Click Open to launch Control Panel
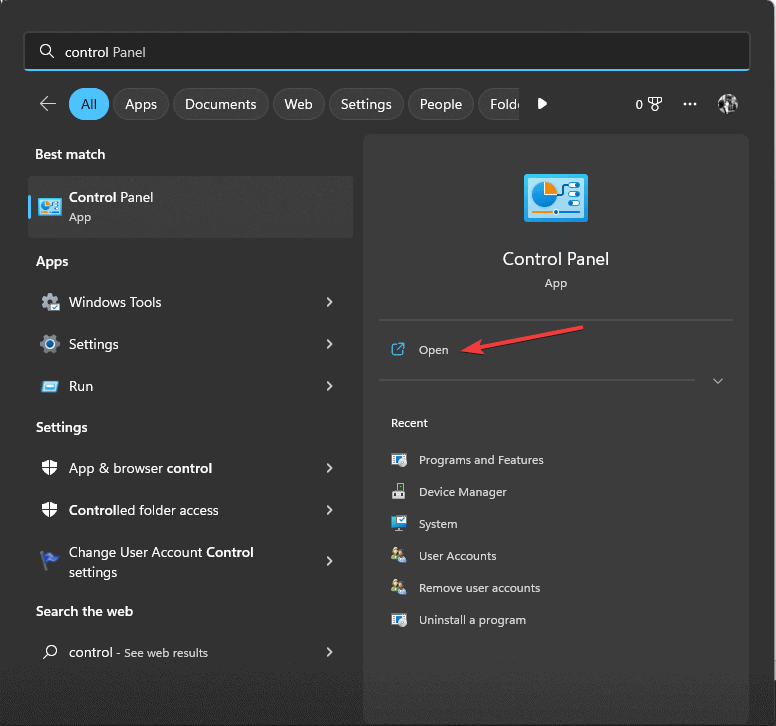 tap(433, 350)
